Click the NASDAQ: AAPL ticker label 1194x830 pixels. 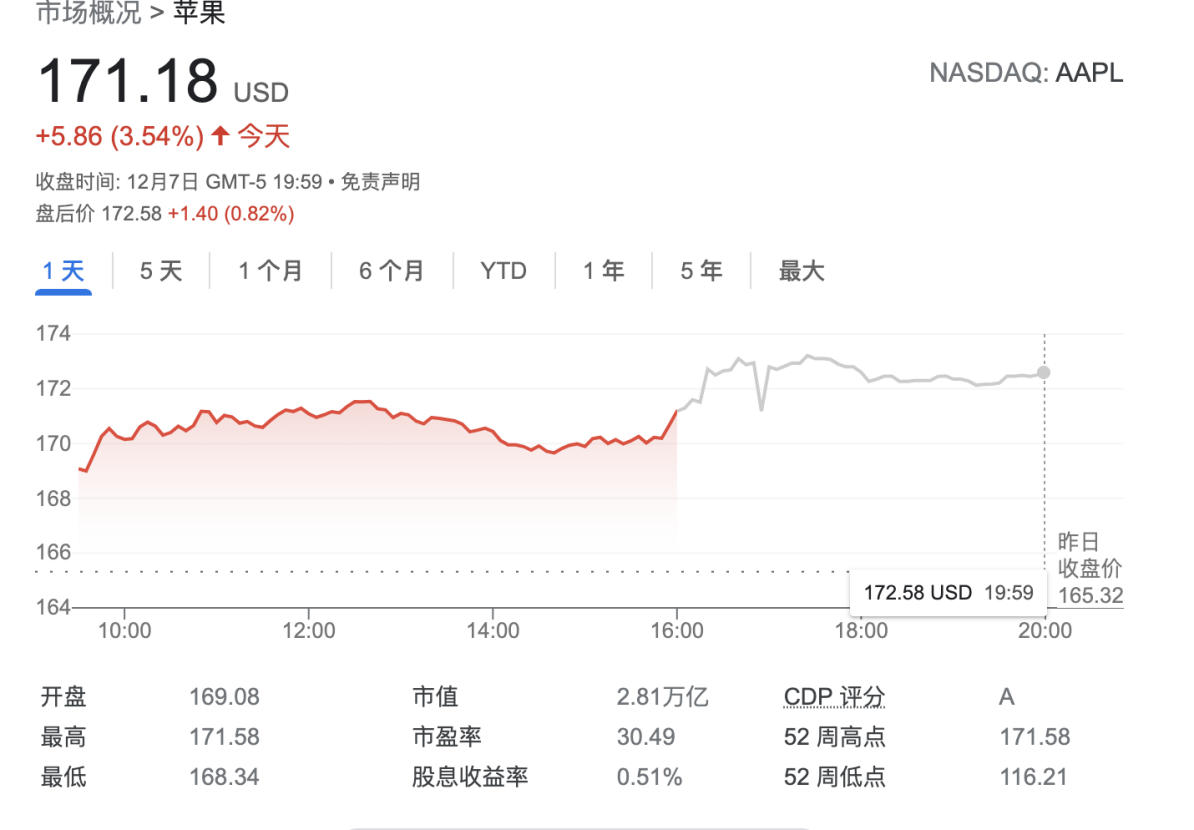pyautogui.click(x=1026, y=73)
